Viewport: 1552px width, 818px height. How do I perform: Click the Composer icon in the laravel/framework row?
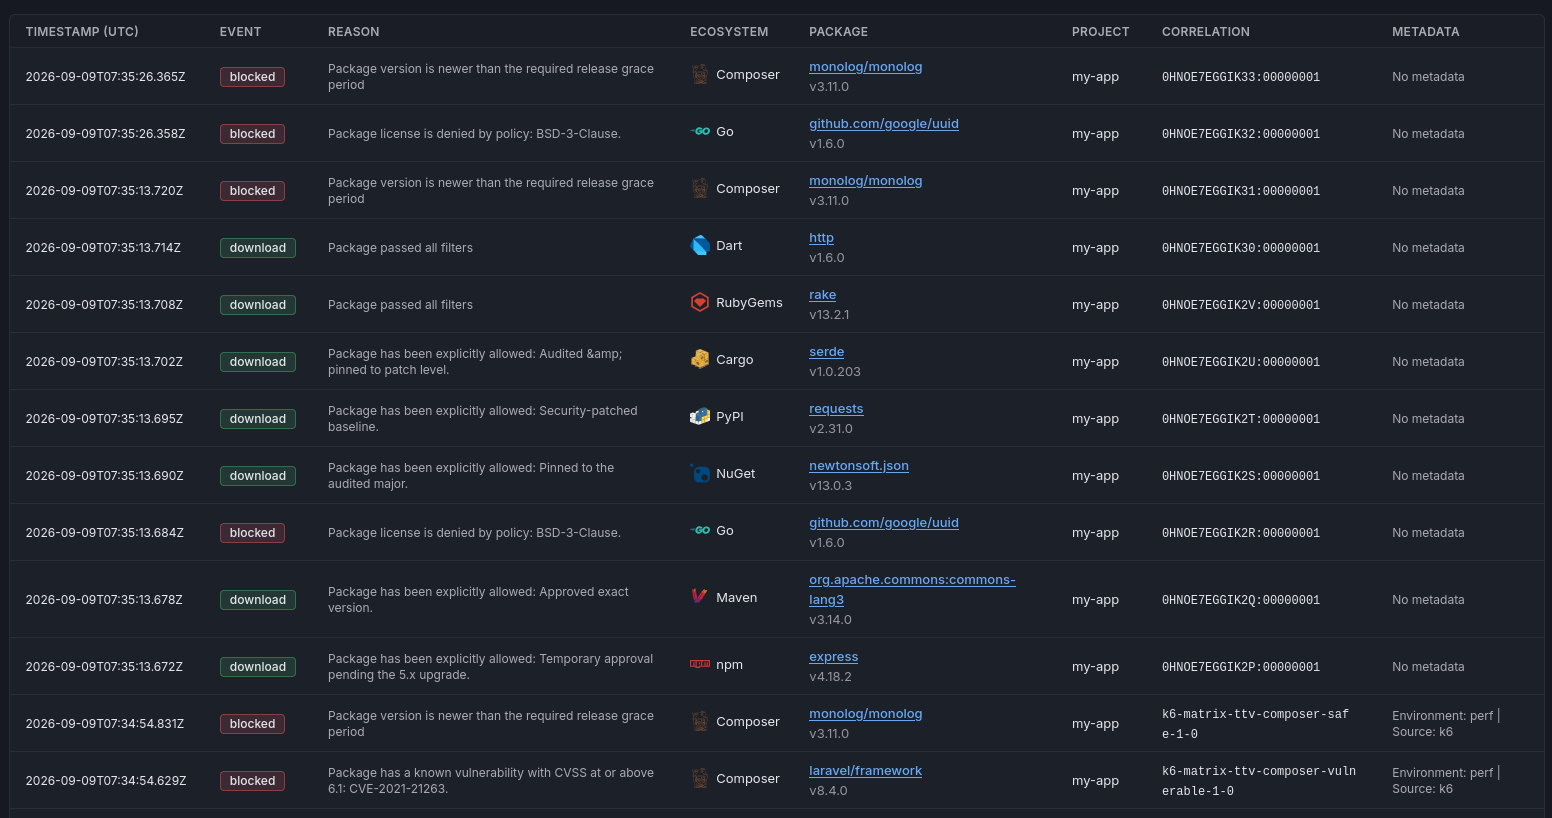coord(700,779)
